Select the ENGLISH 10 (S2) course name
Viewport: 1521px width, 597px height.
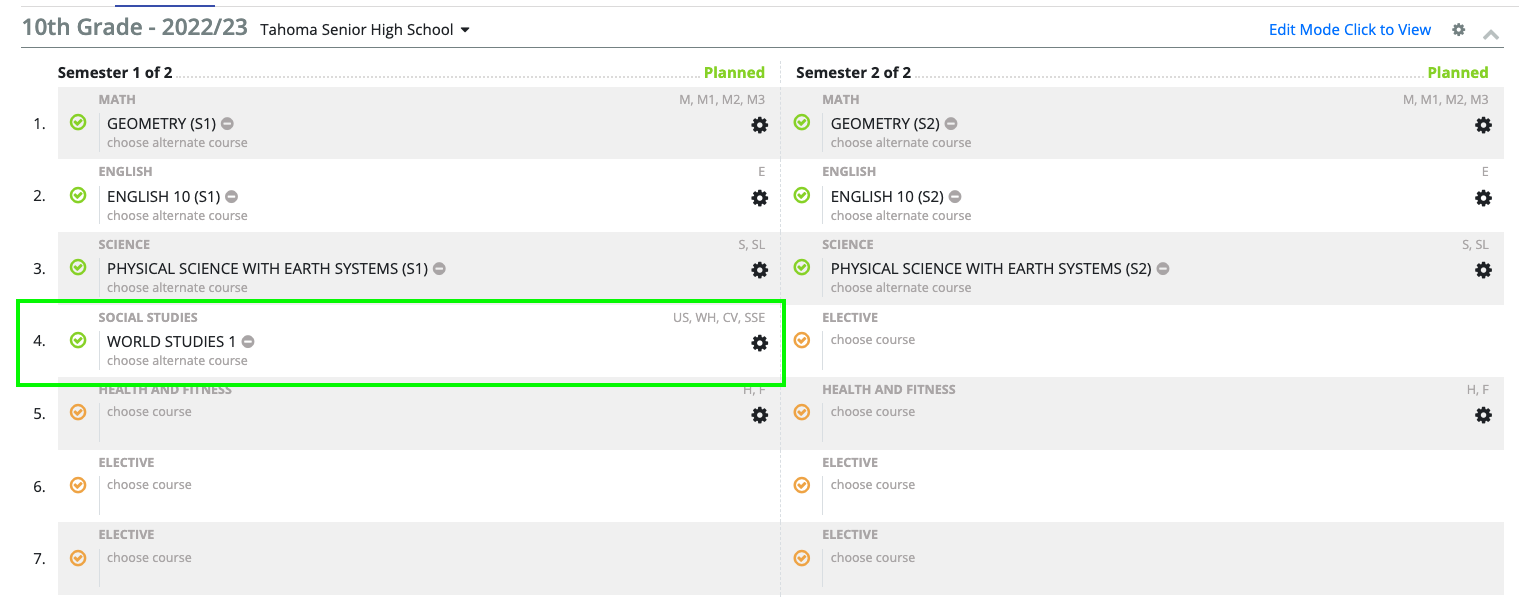pos(887,197)
